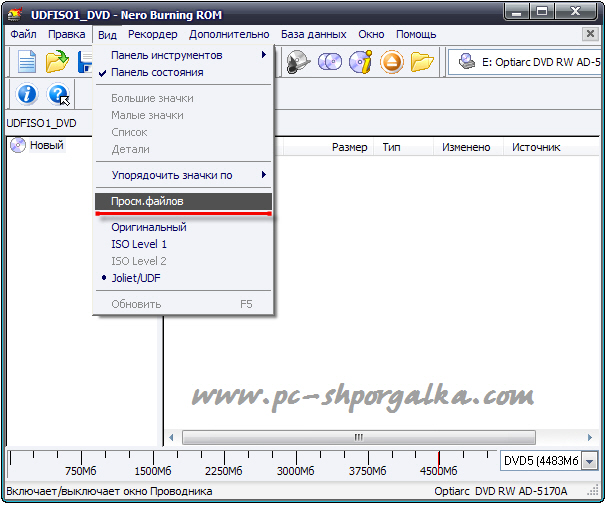
Task: Select the ISO Level 1 view option
Action: coord(183,244)
